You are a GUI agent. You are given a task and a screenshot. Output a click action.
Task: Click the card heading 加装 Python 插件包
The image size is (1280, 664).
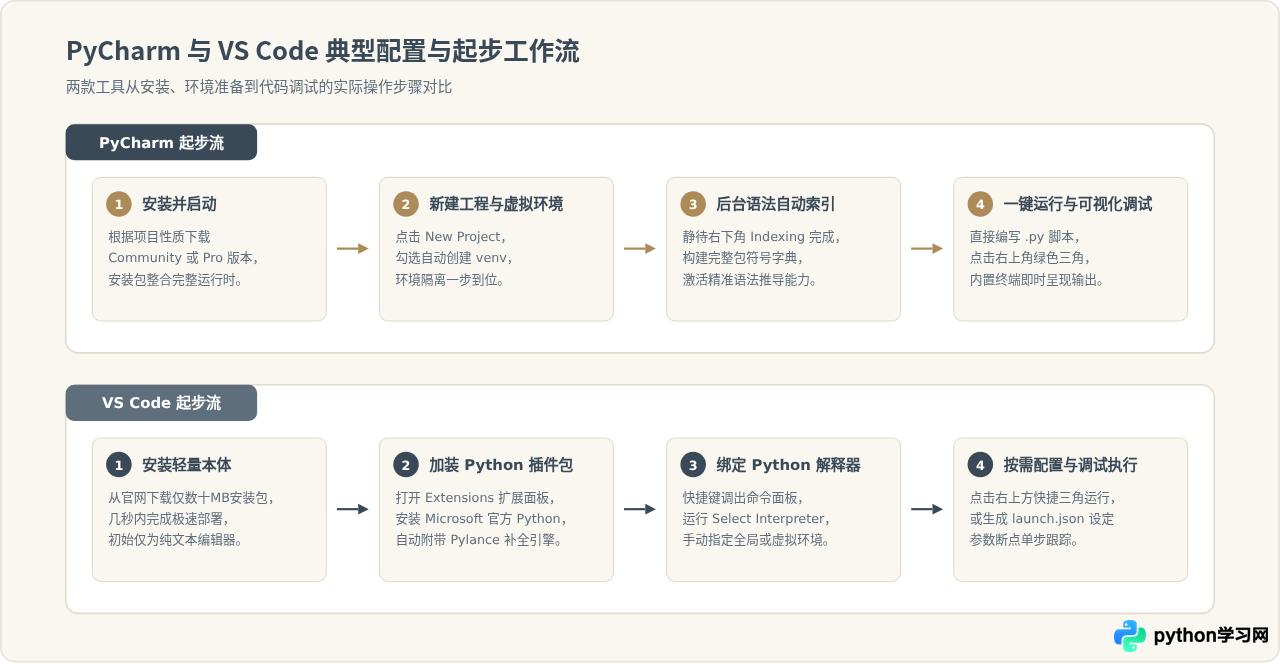501,465
